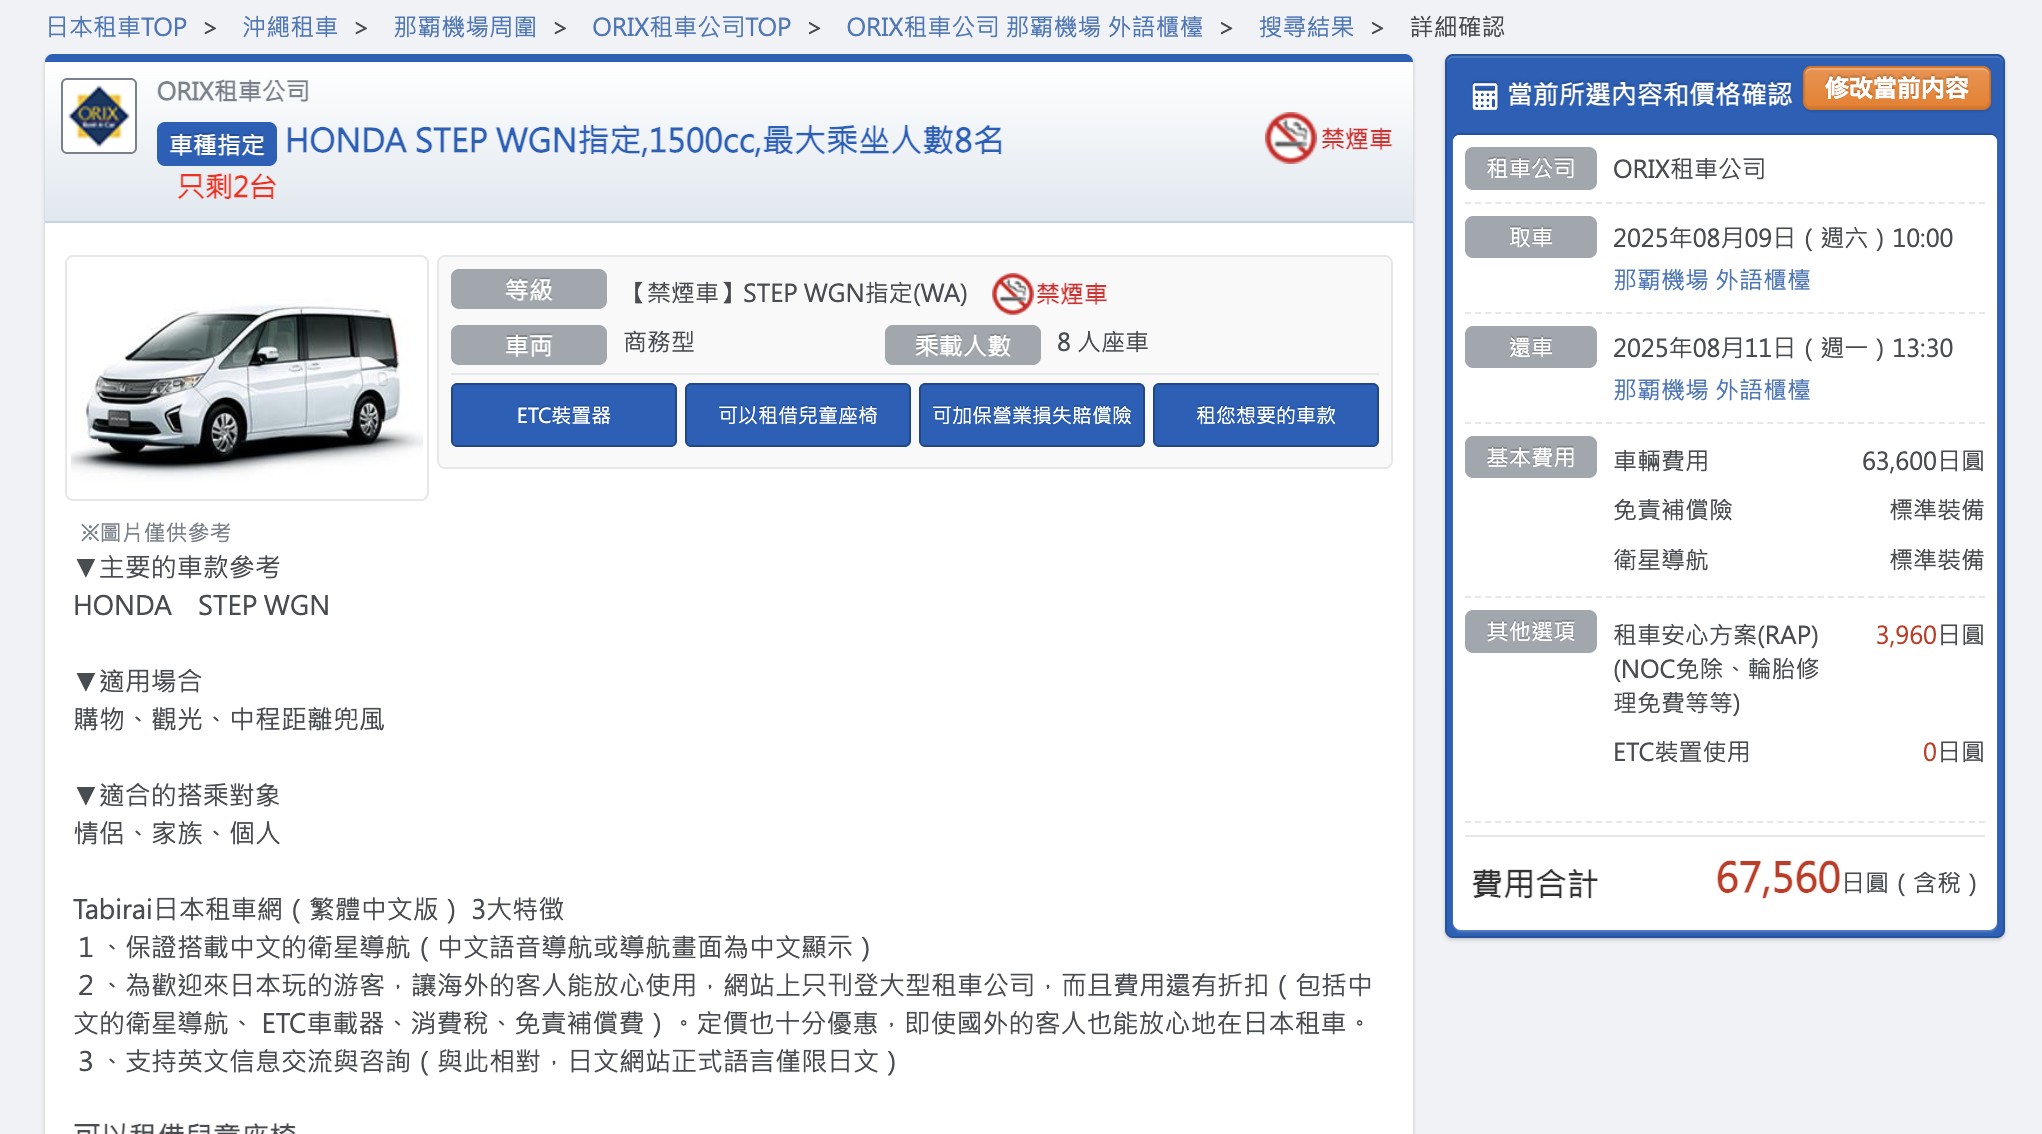This screenshot has width=2042, height=1134.
Task: Click the 租車公司 label in price panel
Action: tap(1531, 169)
